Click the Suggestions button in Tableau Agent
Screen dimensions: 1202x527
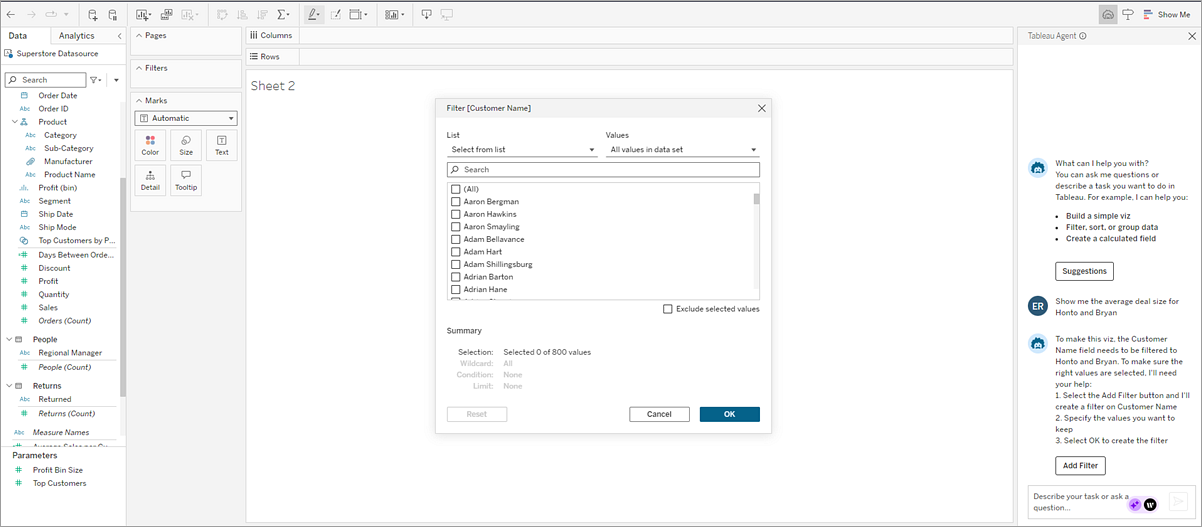(1084, 271)
